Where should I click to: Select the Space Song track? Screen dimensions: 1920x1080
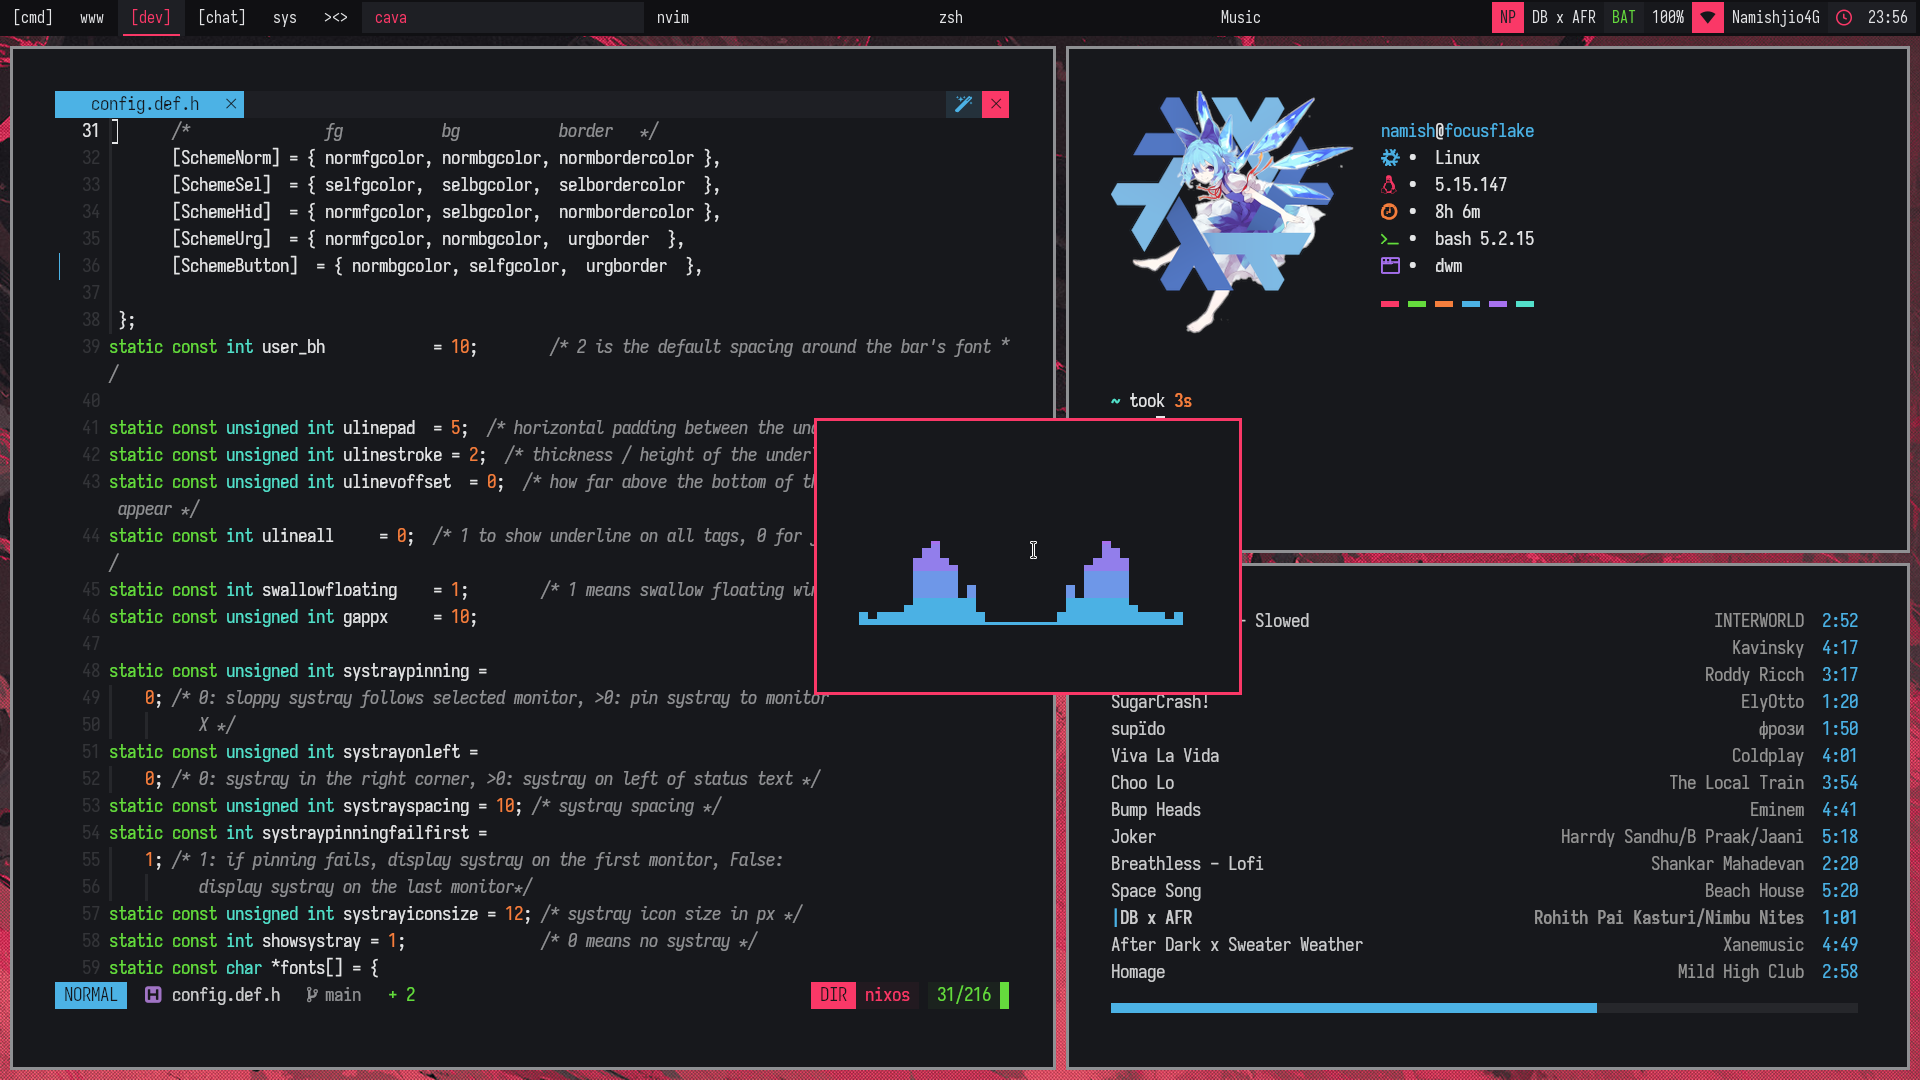1484,891
